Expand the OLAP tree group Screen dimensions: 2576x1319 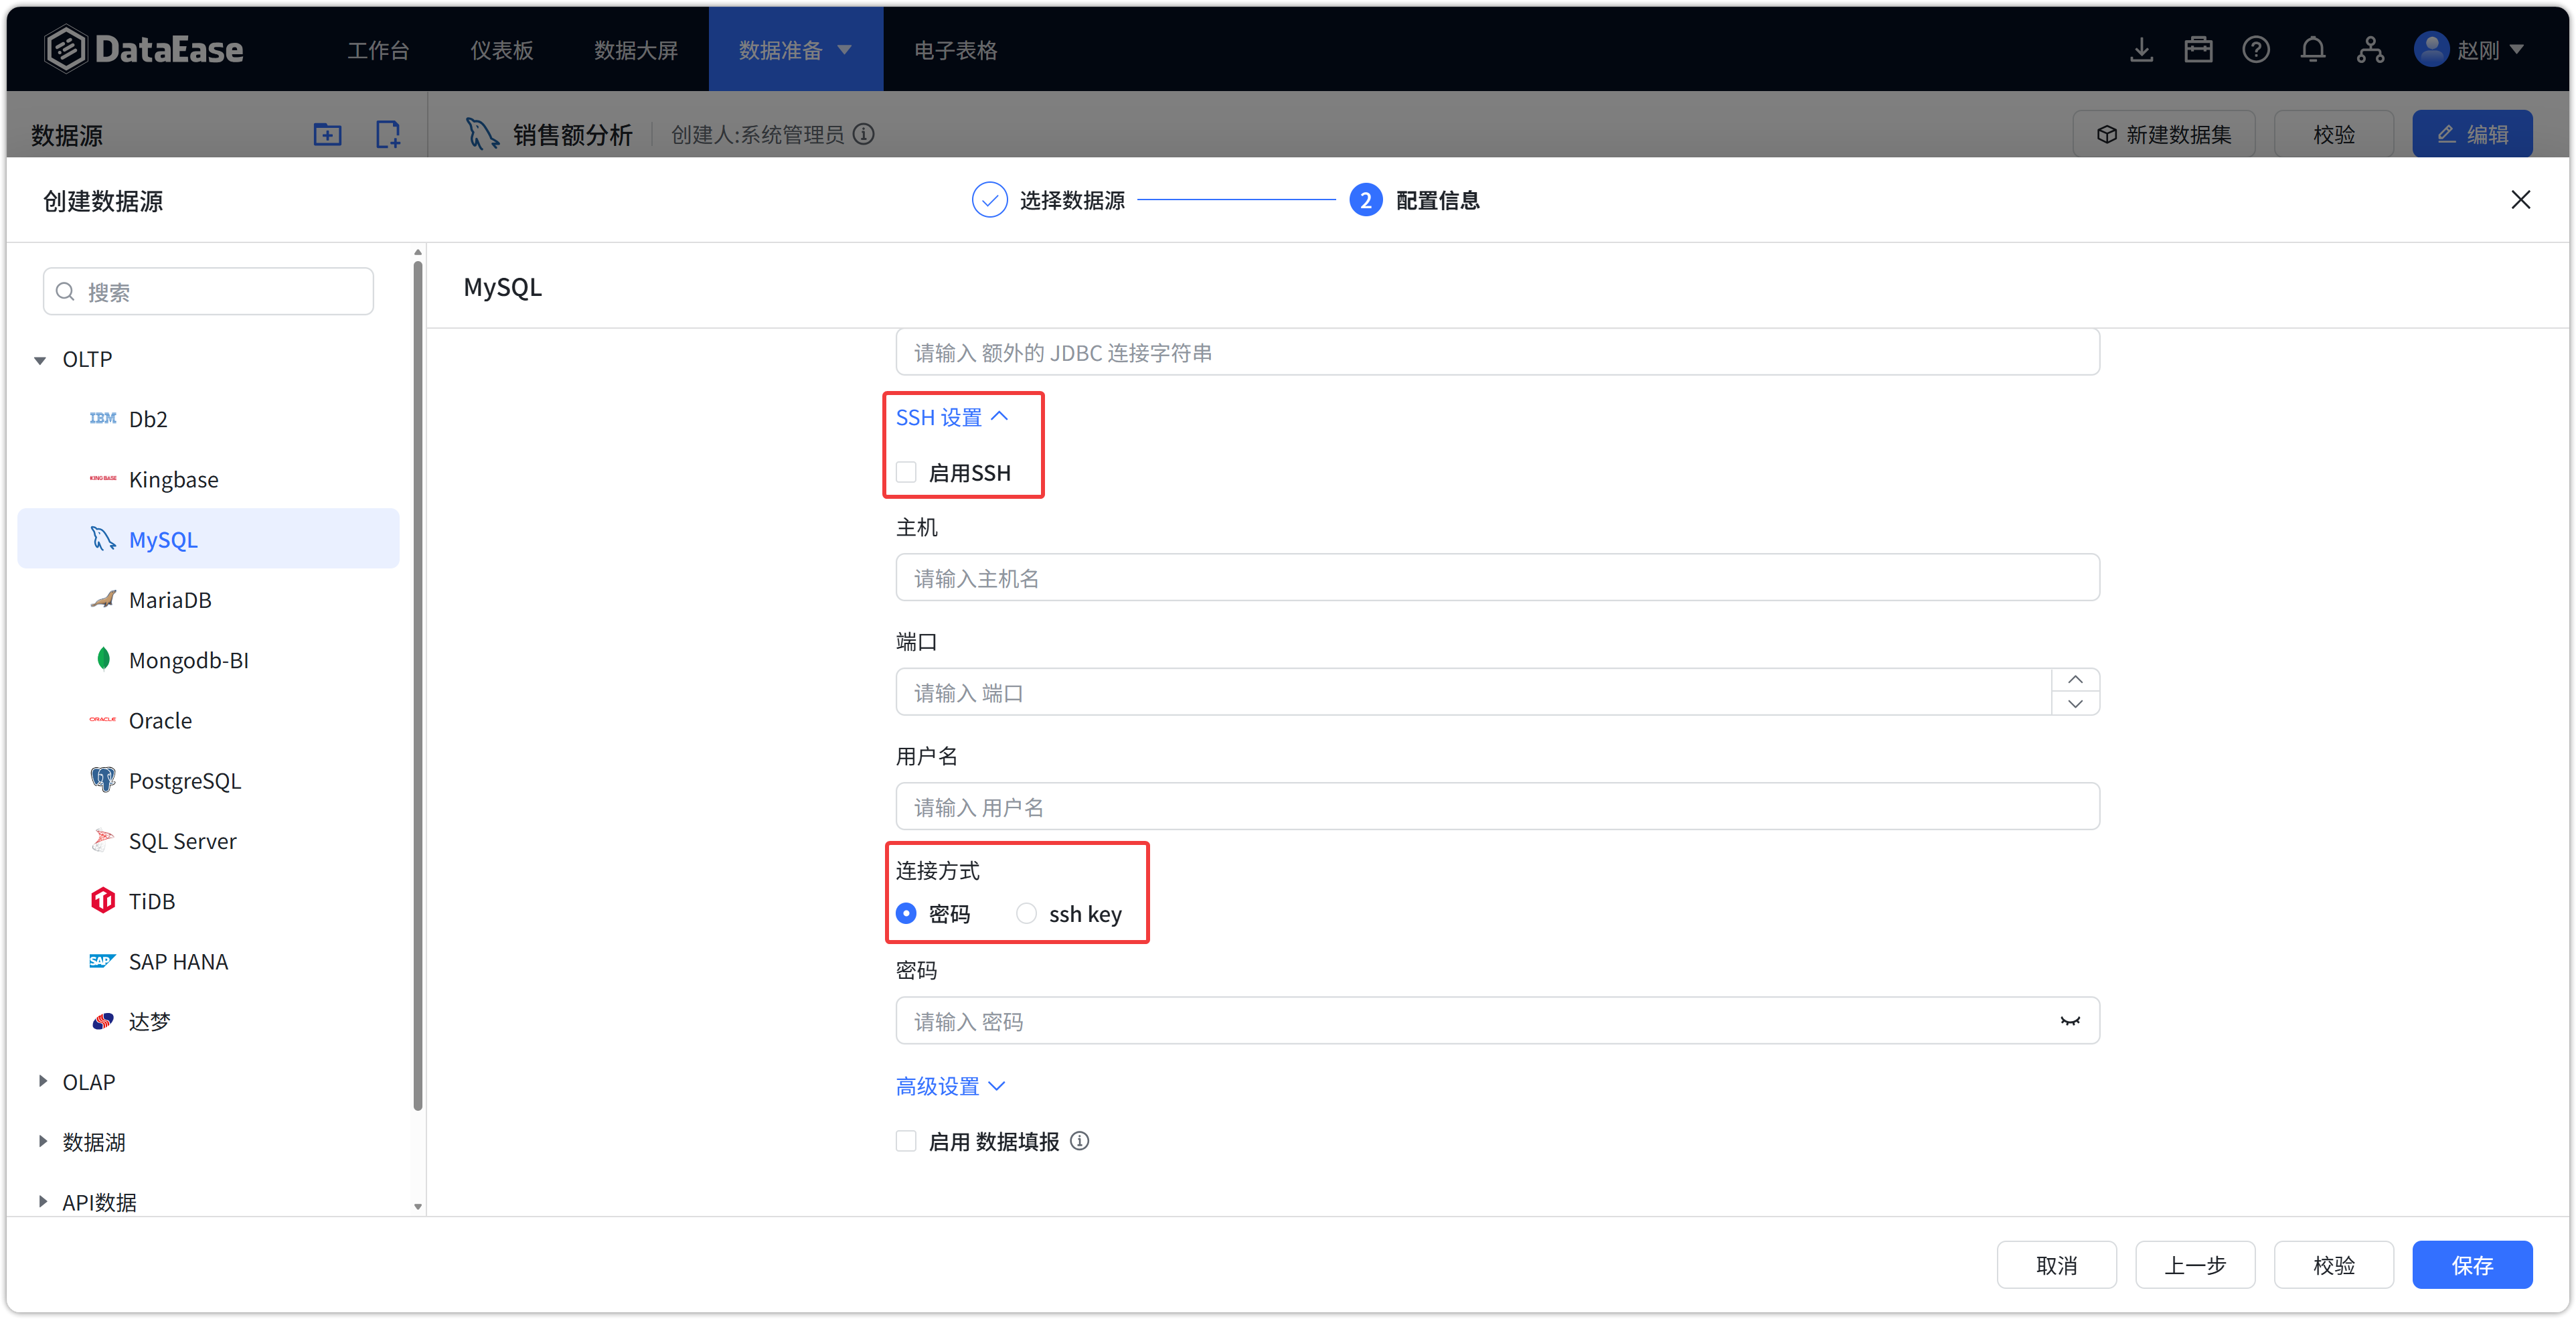(x=42, y=1081)
